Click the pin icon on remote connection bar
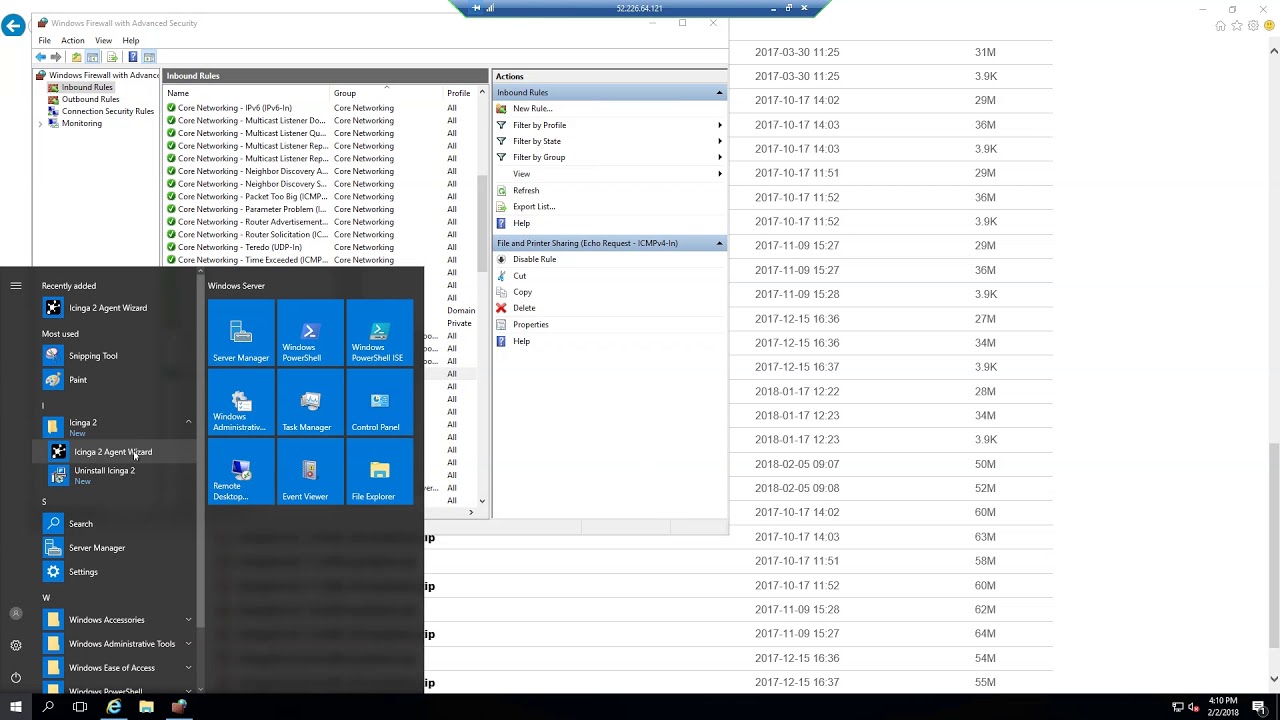Image resolution: width=1280 pixels, height=720 pixels. tap(476, 8)
